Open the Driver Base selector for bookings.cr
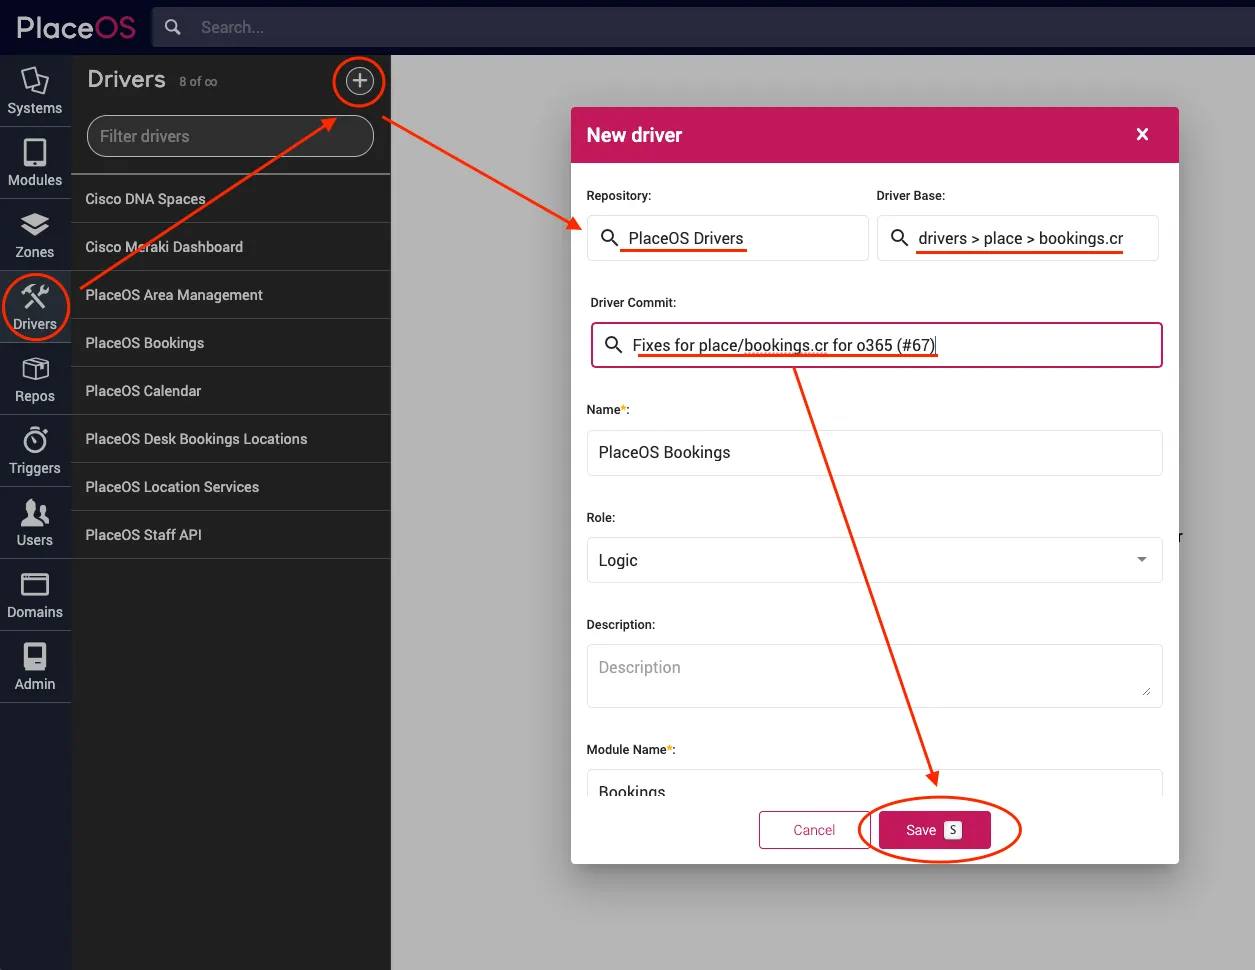This screenshot has height=970, width=1255. [1017, 238]
